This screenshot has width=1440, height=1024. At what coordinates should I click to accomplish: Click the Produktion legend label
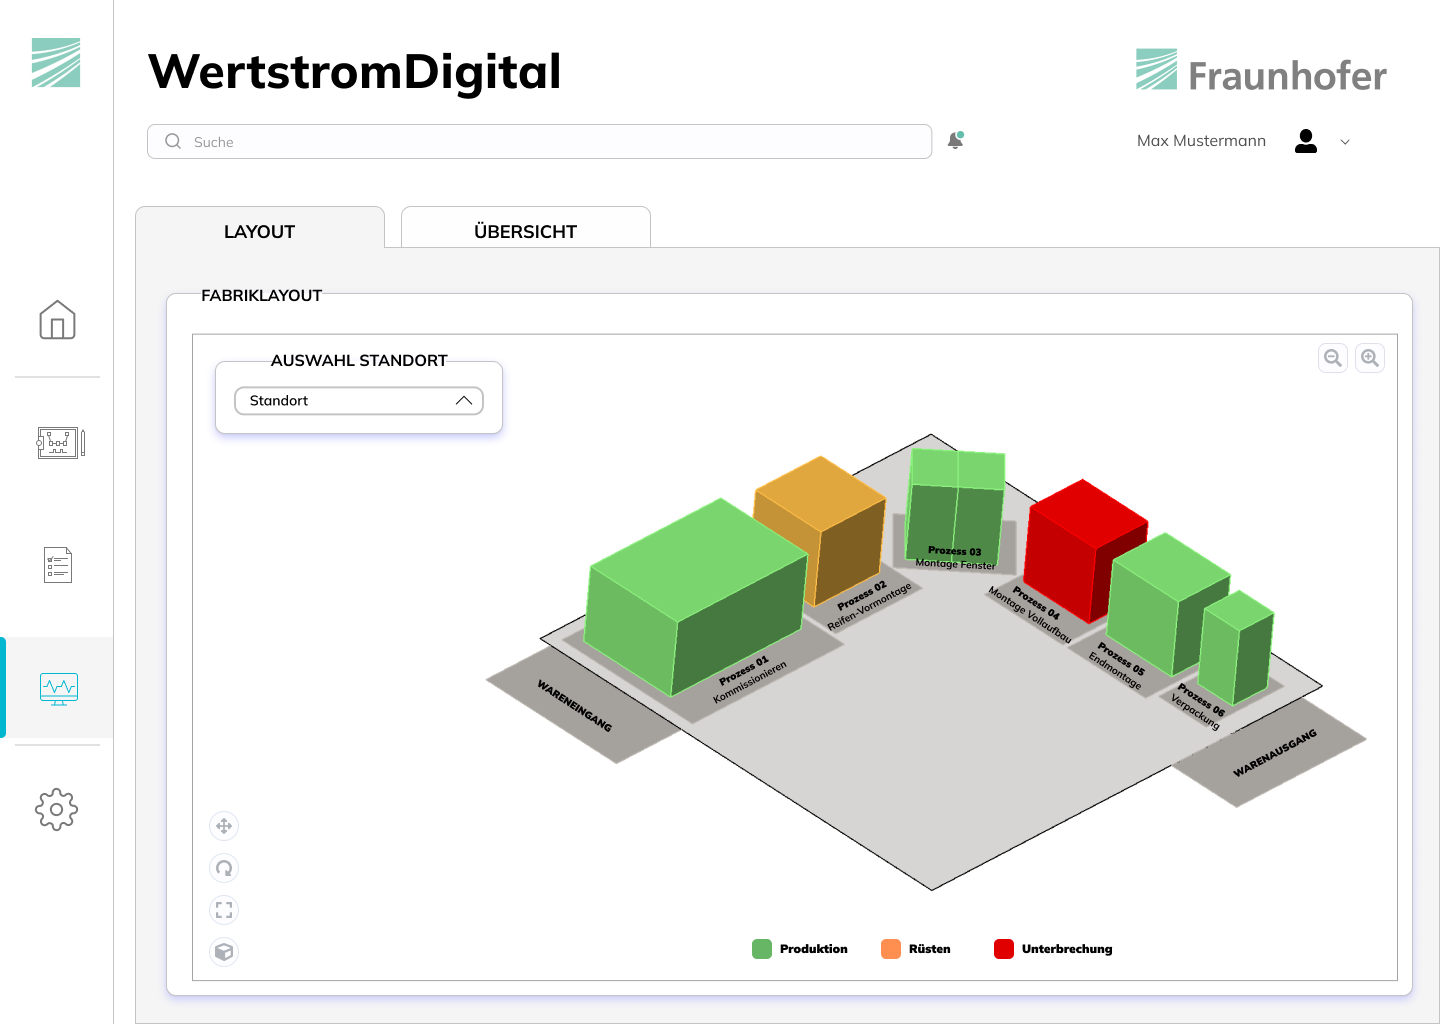coord(814,949)
